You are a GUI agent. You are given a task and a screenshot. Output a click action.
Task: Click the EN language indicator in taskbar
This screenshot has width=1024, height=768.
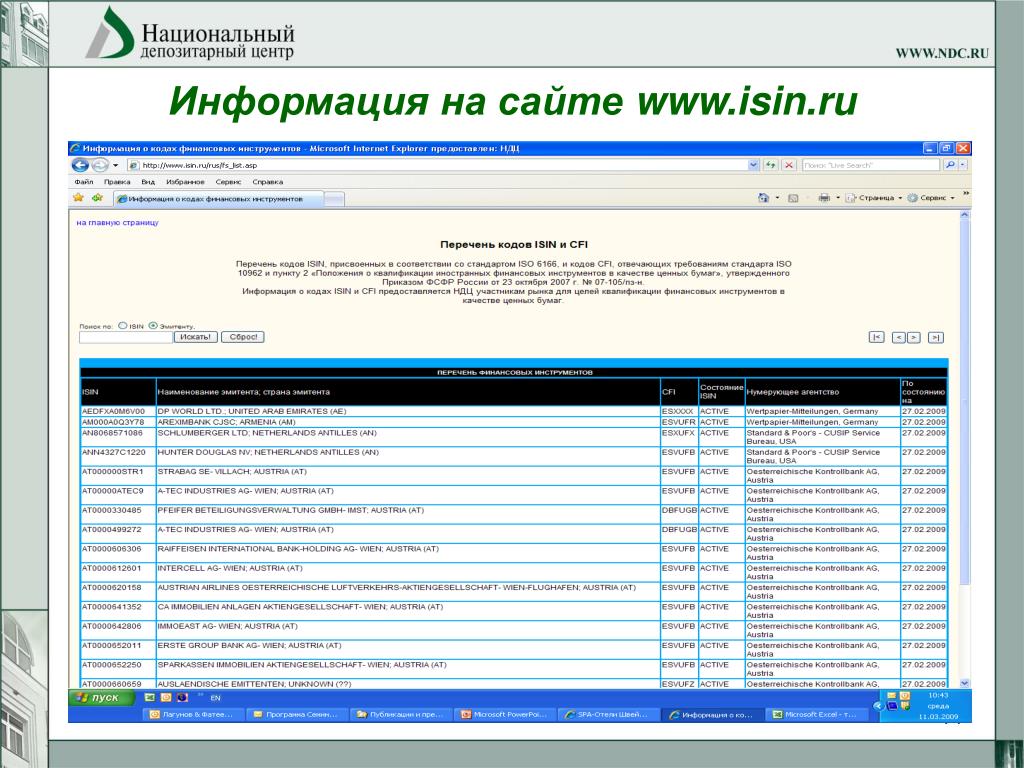point(216,698)
